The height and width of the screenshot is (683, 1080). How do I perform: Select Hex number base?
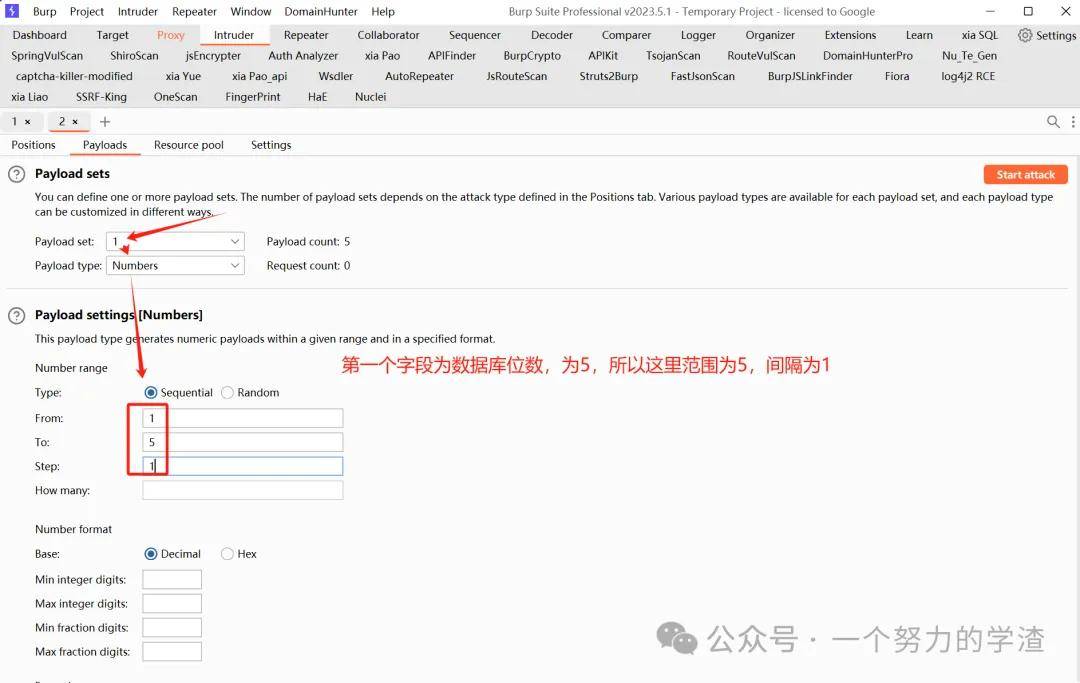227,554
